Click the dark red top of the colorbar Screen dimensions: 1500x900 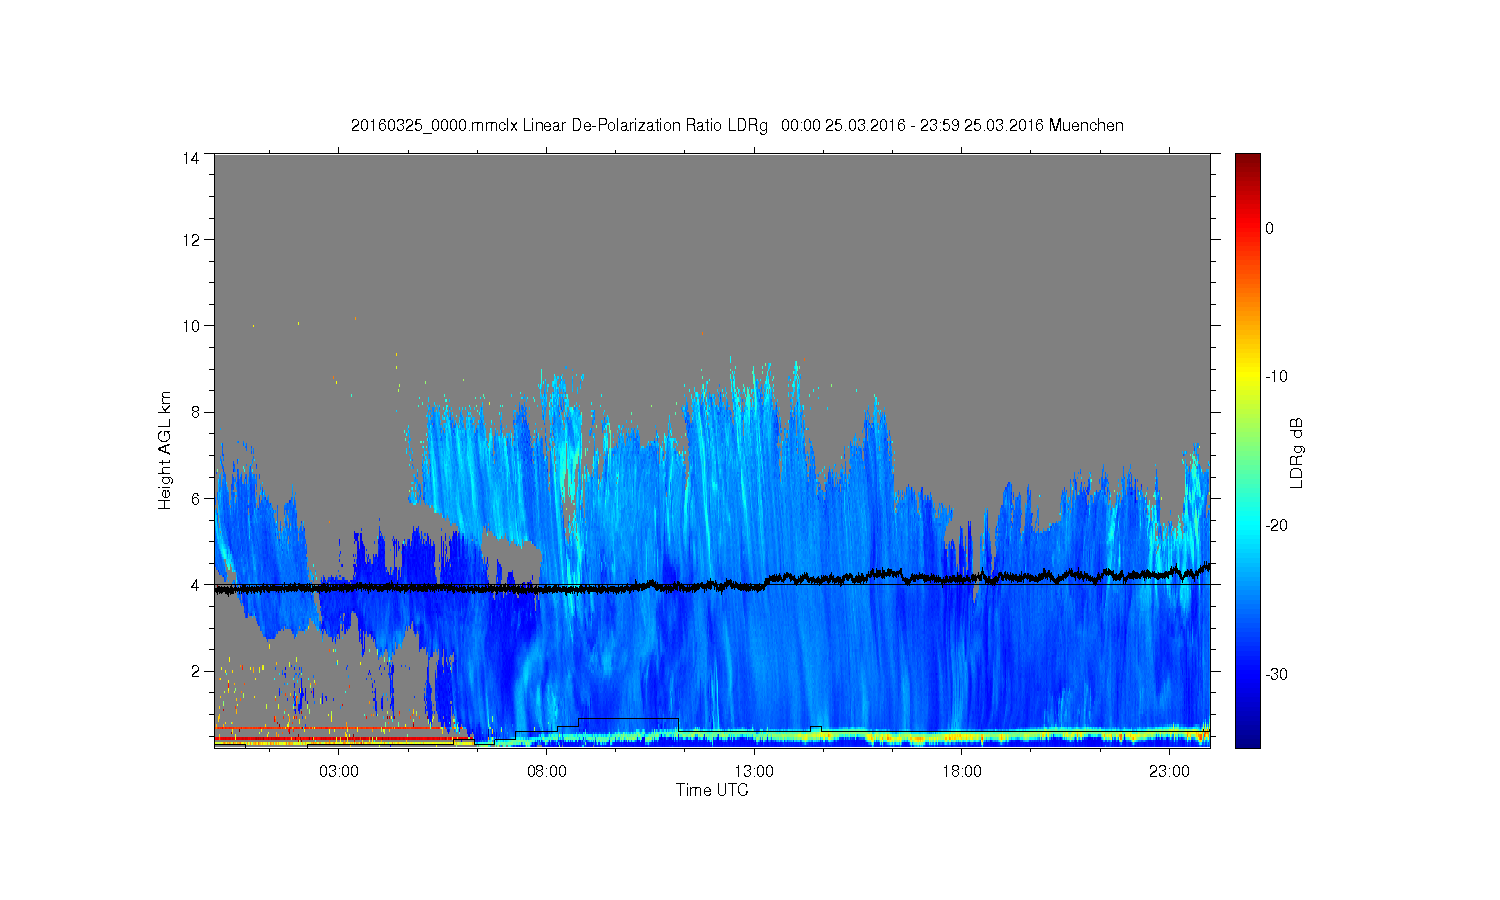(1247, 165)
